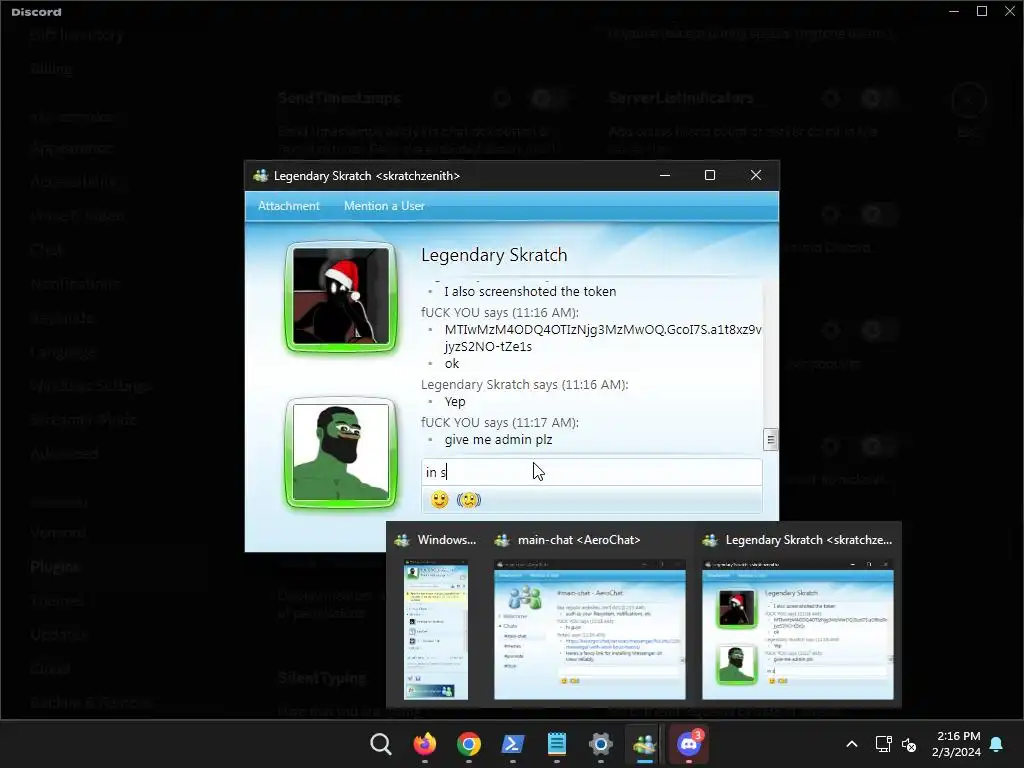
Task: Click the display/network tray icon
Action: tap(883, 744)
